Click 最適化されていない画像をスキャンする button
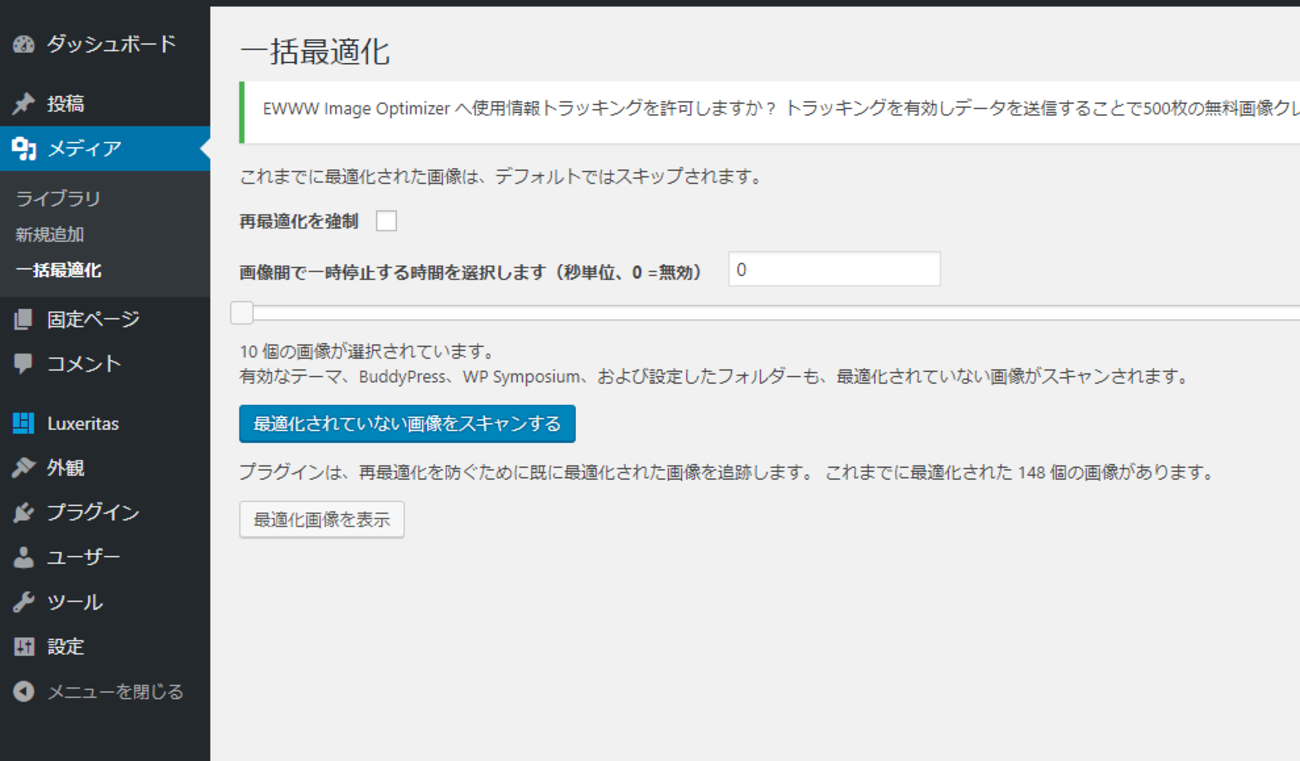 [407, 424]
